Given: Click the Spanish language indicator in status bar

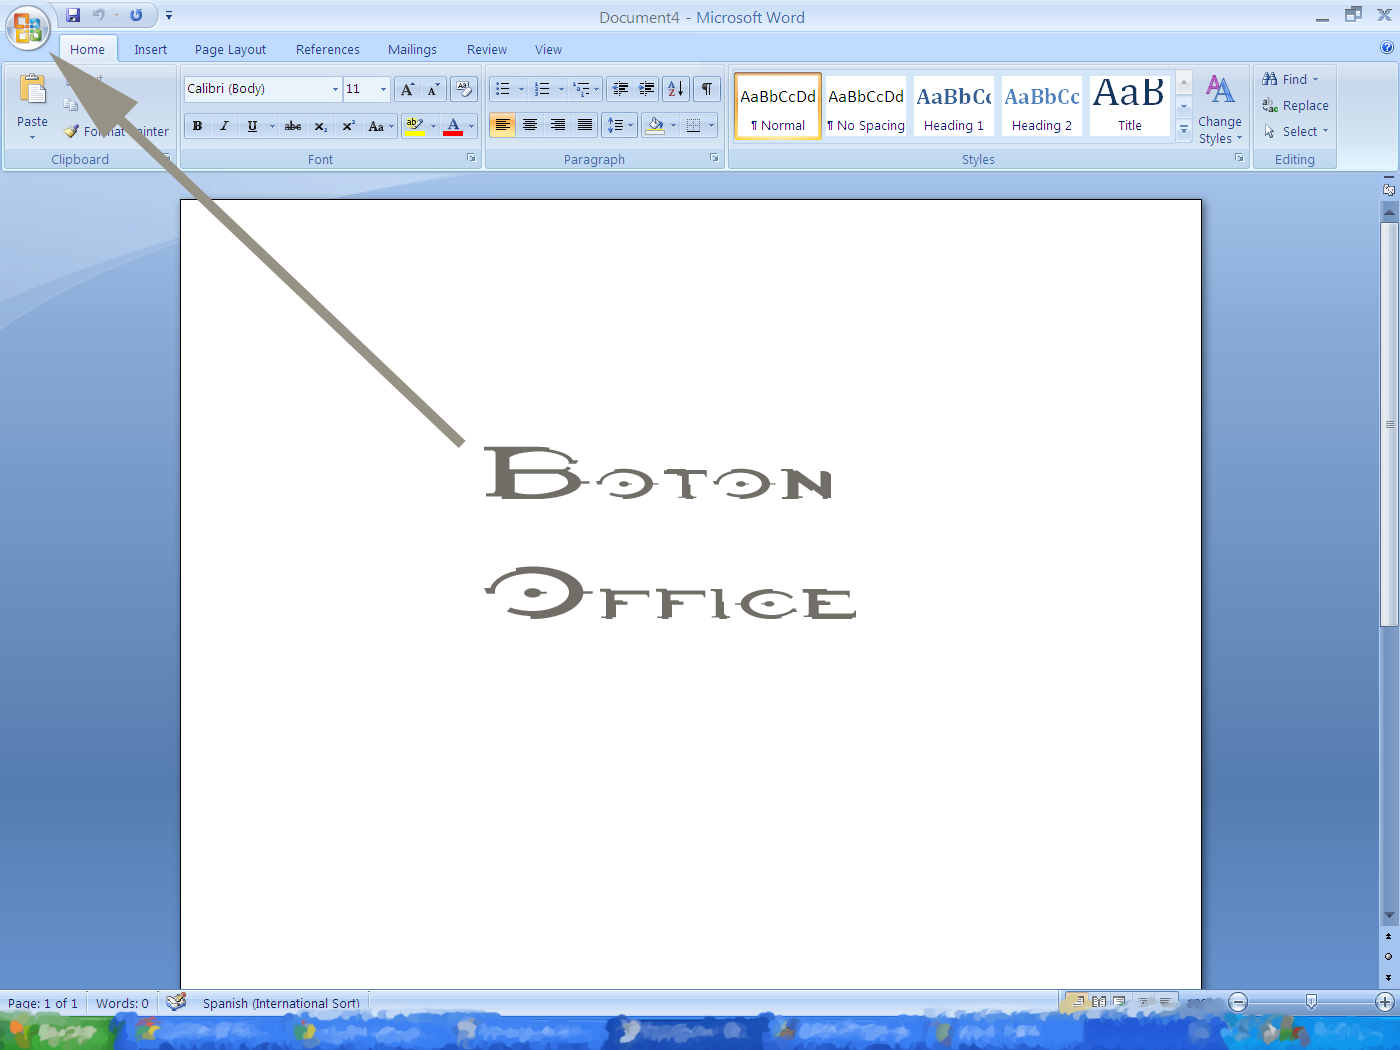Looking at the screenshot, I should click(x=280, y=1002).
